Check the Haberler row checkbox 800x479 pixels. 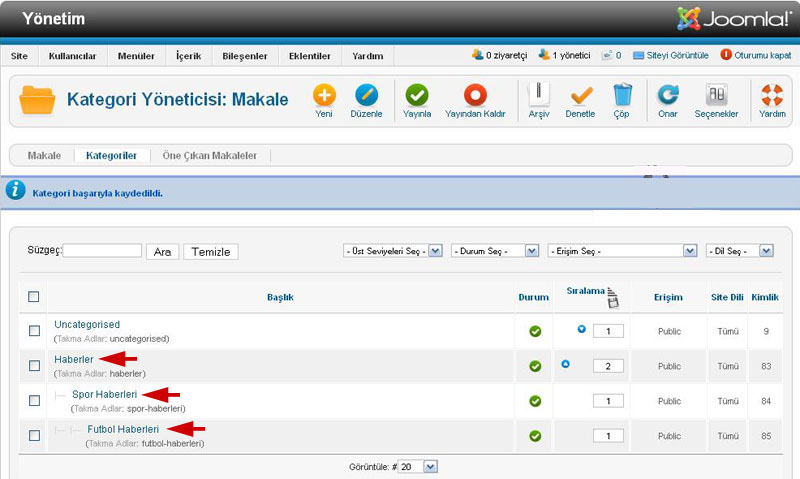point(34,366)
